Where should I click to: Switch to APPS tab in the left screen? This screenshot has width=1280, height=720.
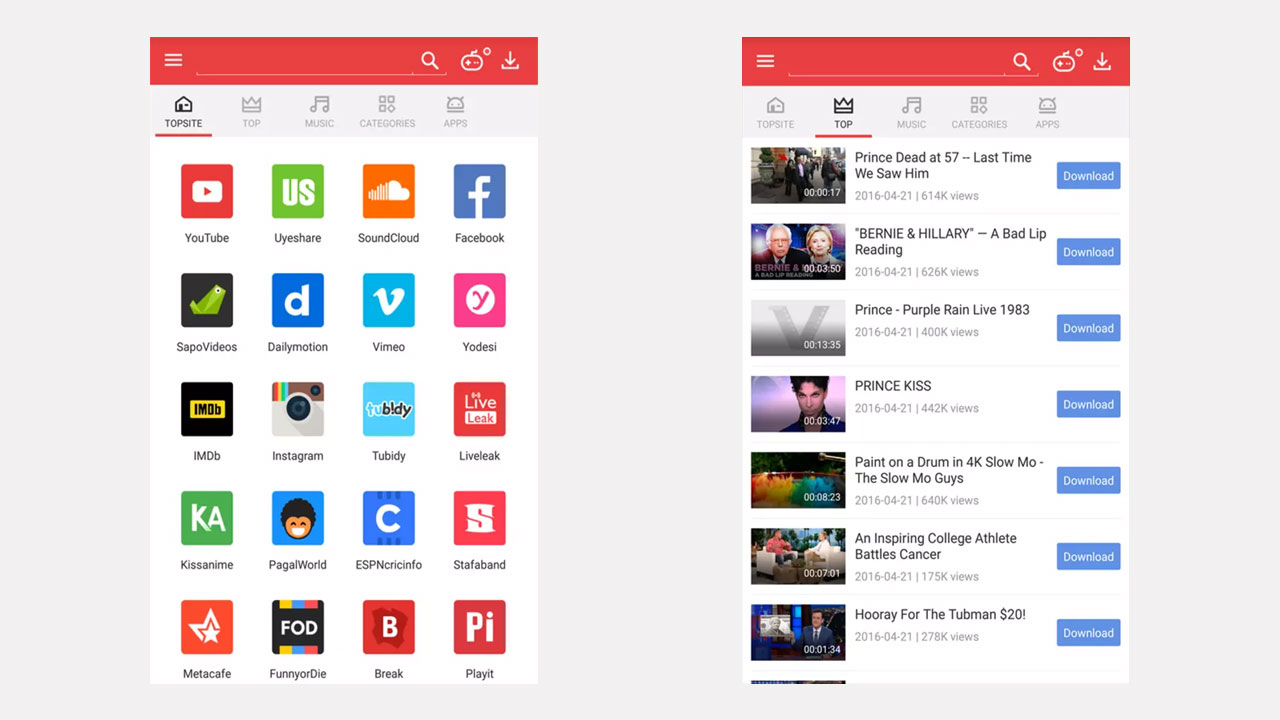tap(455, 111)
